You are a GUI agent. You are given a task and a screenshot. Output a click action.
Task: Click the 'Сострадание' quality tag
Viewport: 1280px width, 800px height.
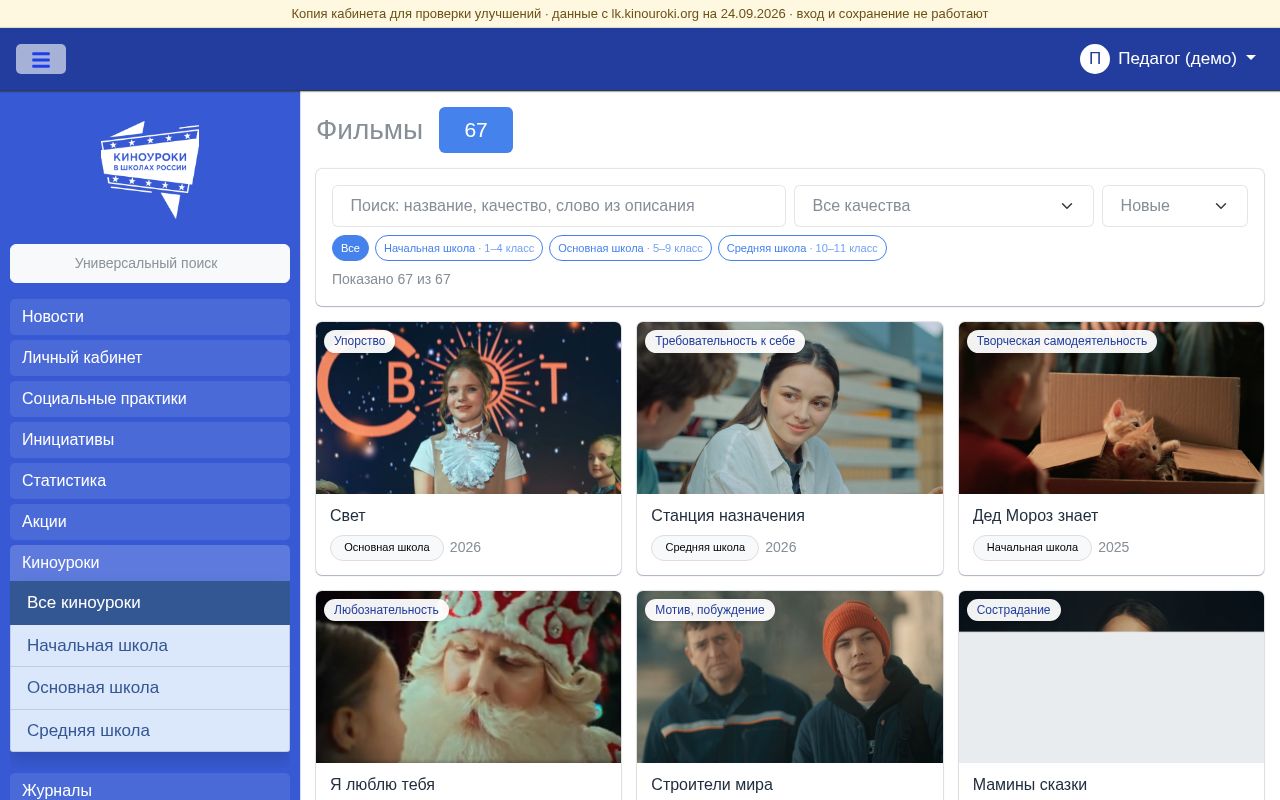tap(1014, 610)
